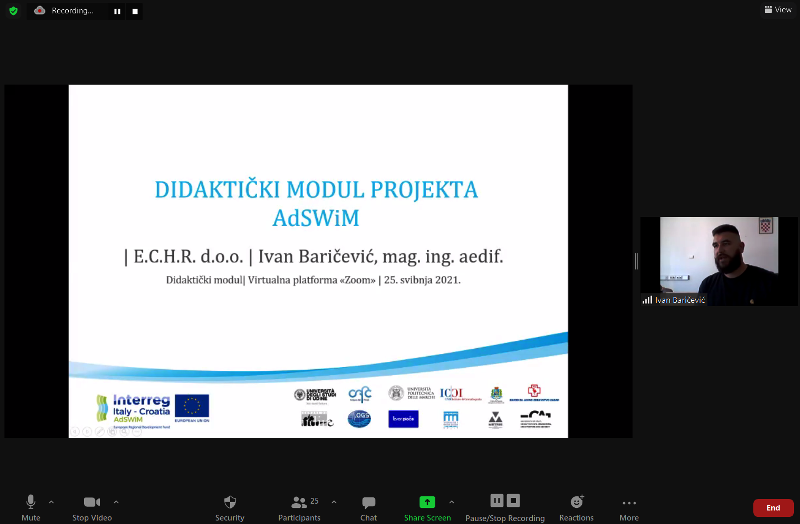Screen dimensions: 800x524
Task: Open the Security shield options
Action: tap(230, 502)
